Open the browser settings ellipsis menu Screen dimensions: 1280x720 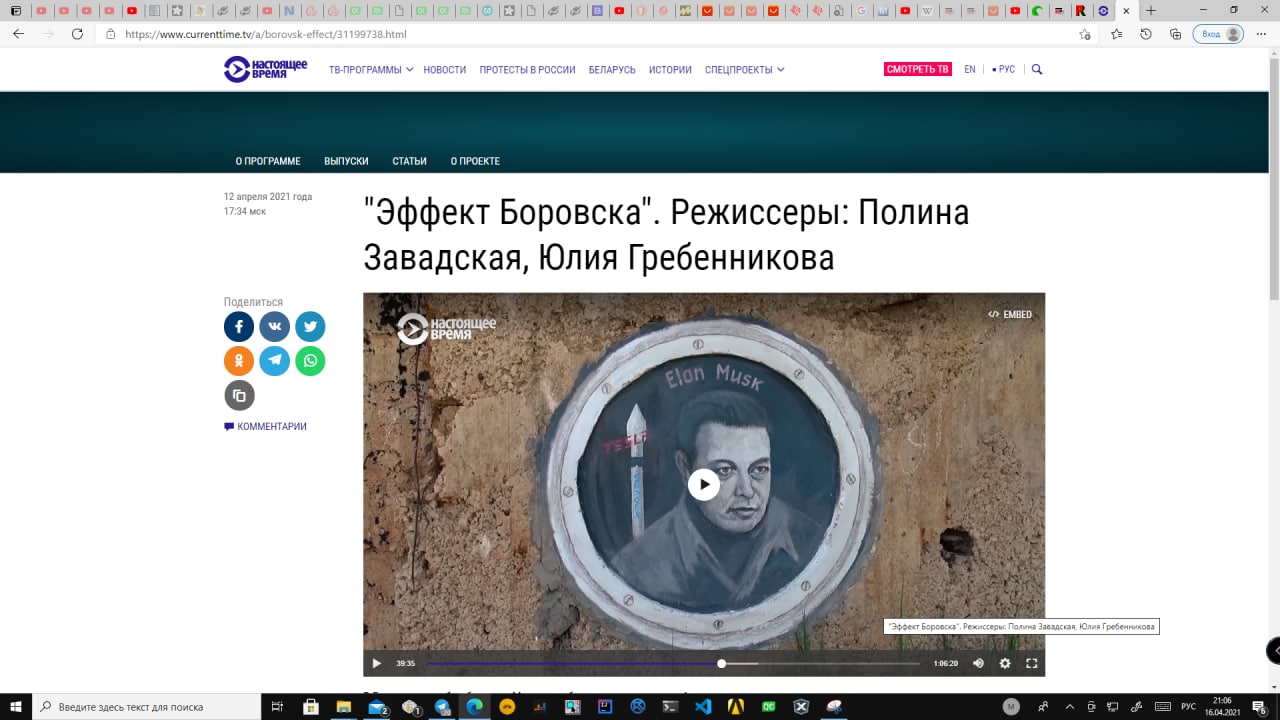click(1263, 34)
